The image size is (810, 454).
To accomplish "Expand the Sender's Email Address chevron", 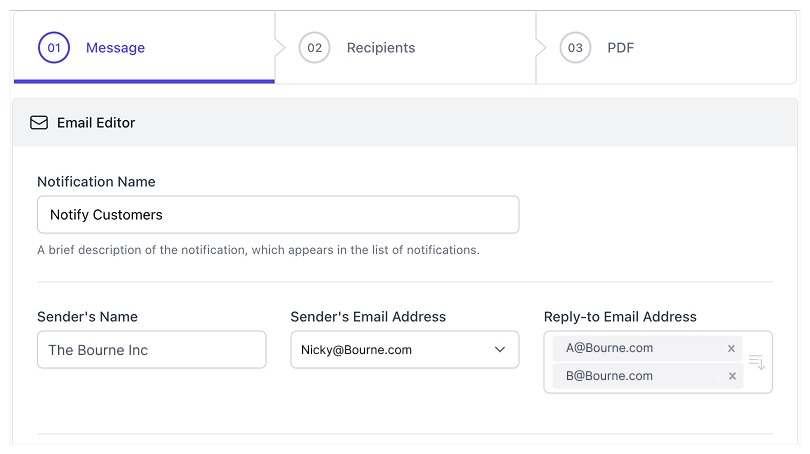I will click(500, 350).
